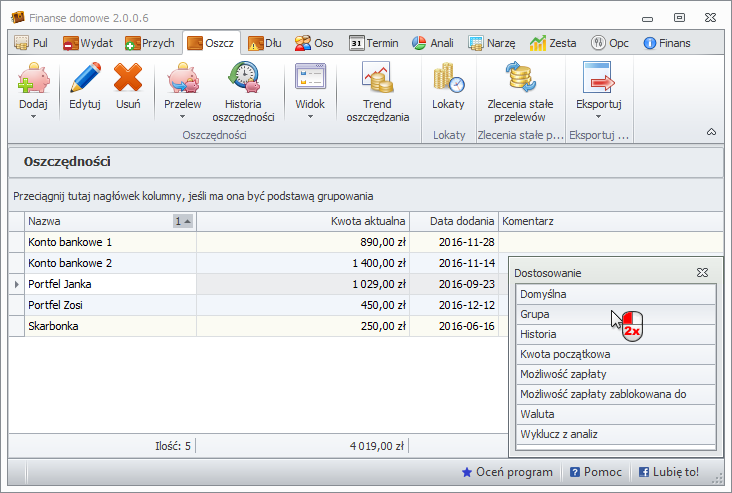Image resolution: width=732 pixels, height=493 pixels.
Task: Collapse the ribbon with the chevron
Action: (711, 132)
